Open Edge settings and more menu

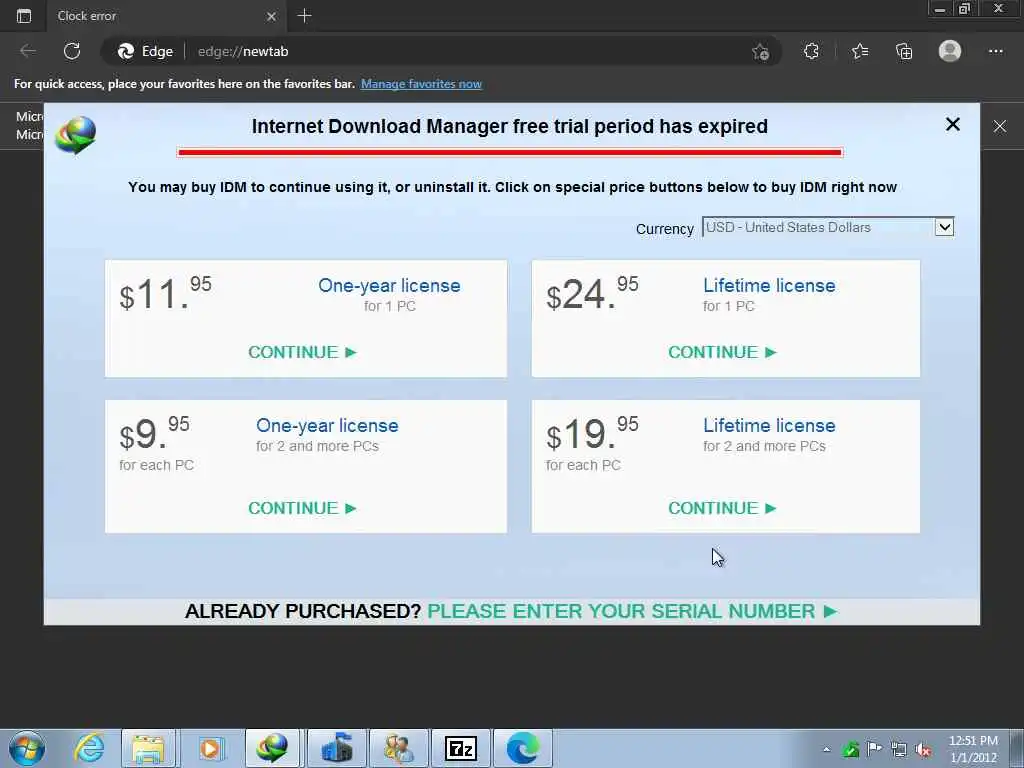[995, 51]
